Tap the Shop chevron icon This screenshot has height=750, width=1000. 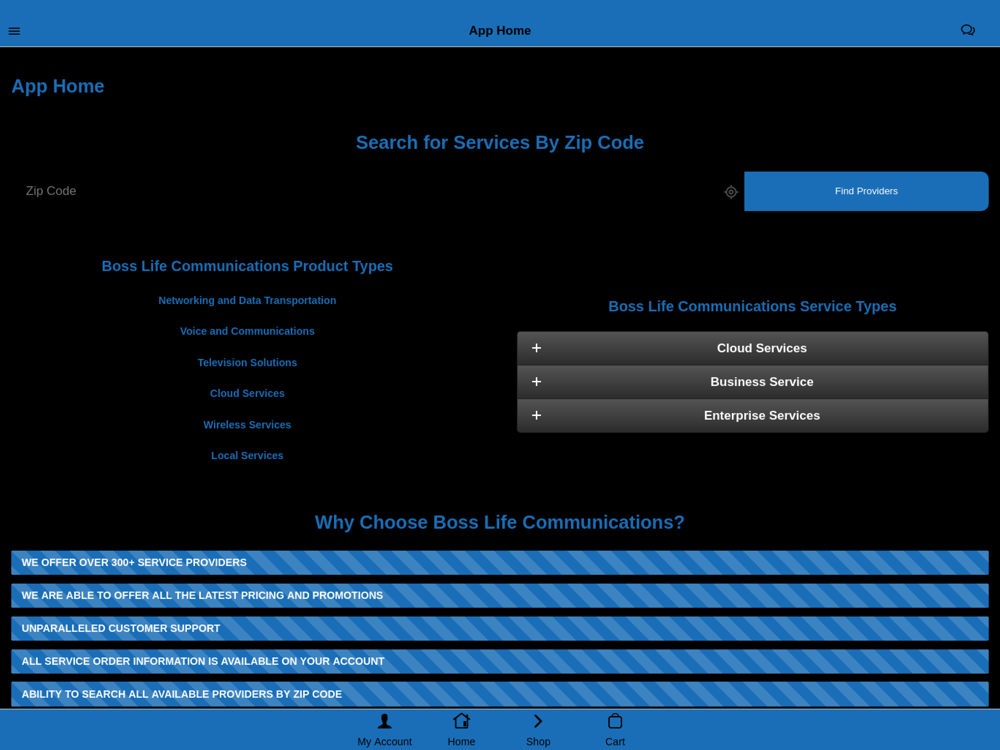pyautogui.click(x=538, y=721)
